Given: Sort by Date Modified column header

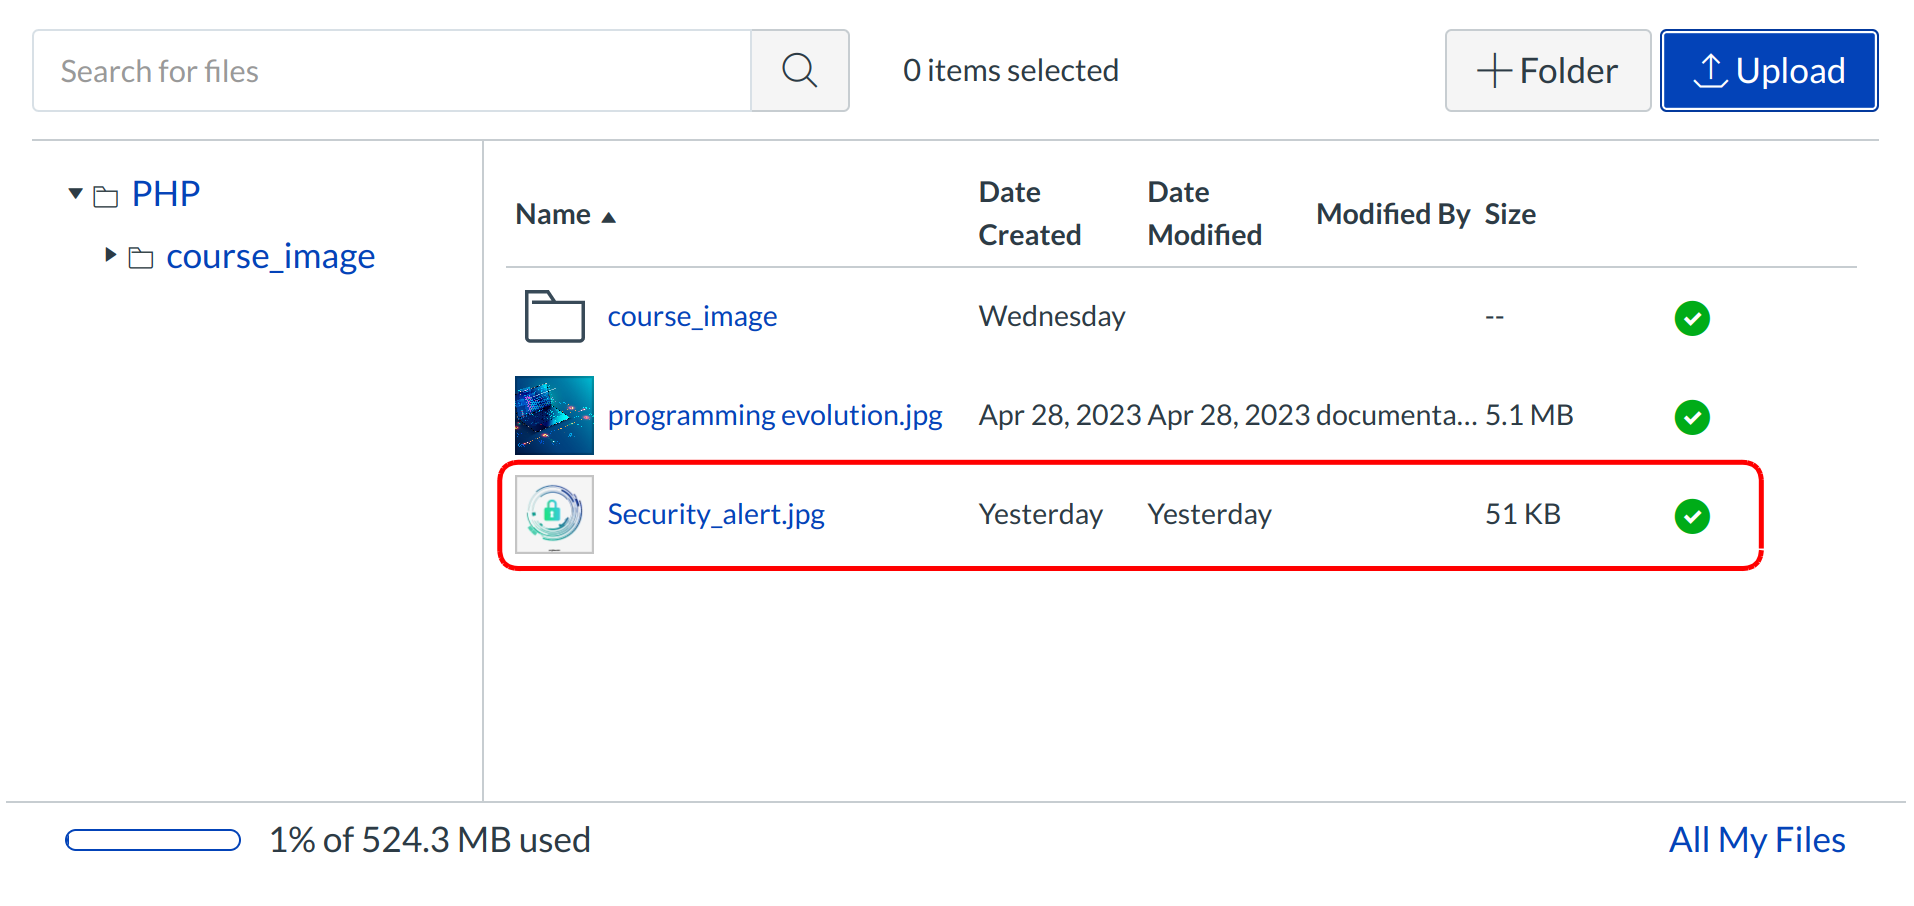Looking at the screenshot, I should click(1204, 213).
